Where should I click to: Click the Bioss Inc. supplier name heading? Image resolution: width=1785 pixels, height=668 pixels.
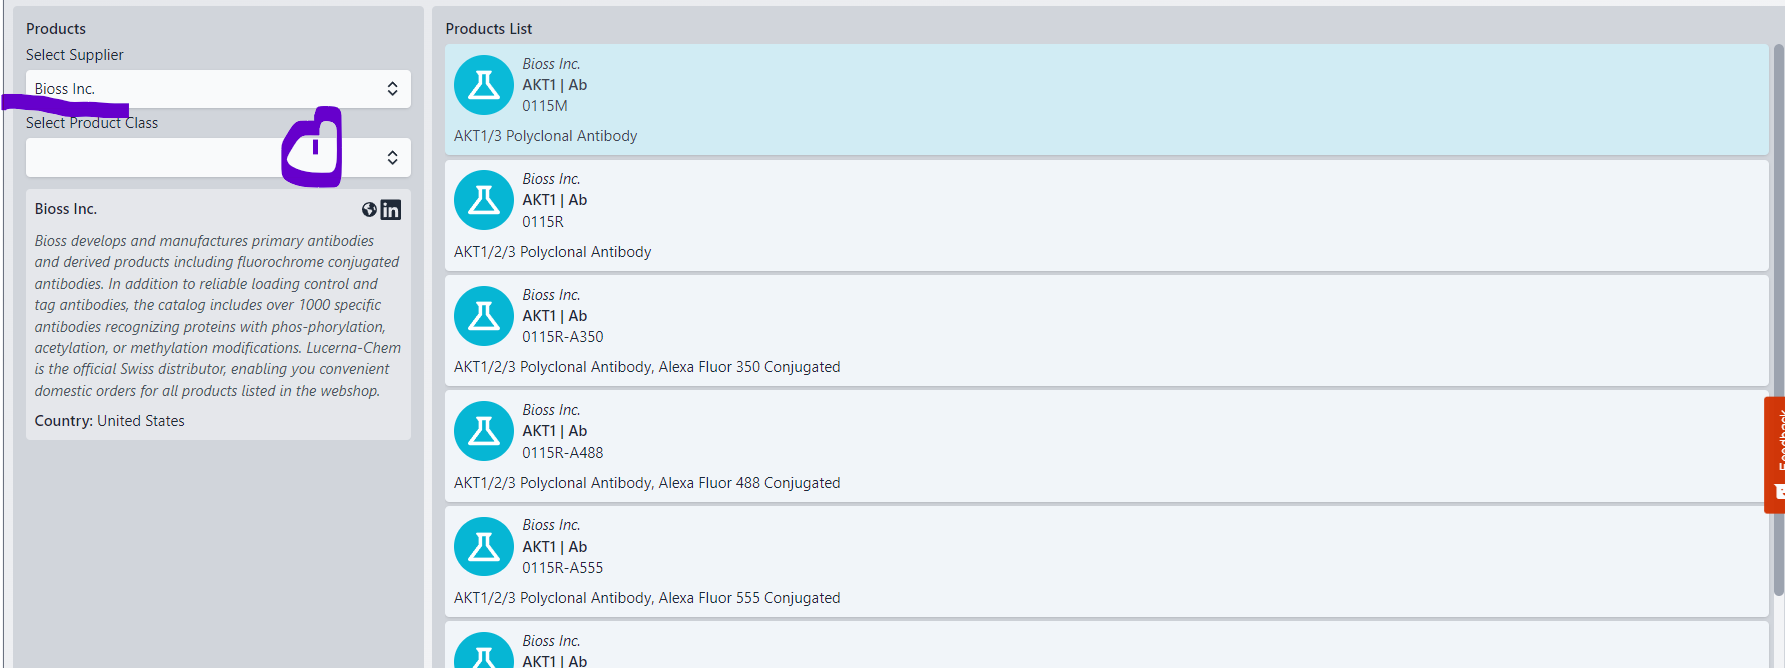point(66,209)
